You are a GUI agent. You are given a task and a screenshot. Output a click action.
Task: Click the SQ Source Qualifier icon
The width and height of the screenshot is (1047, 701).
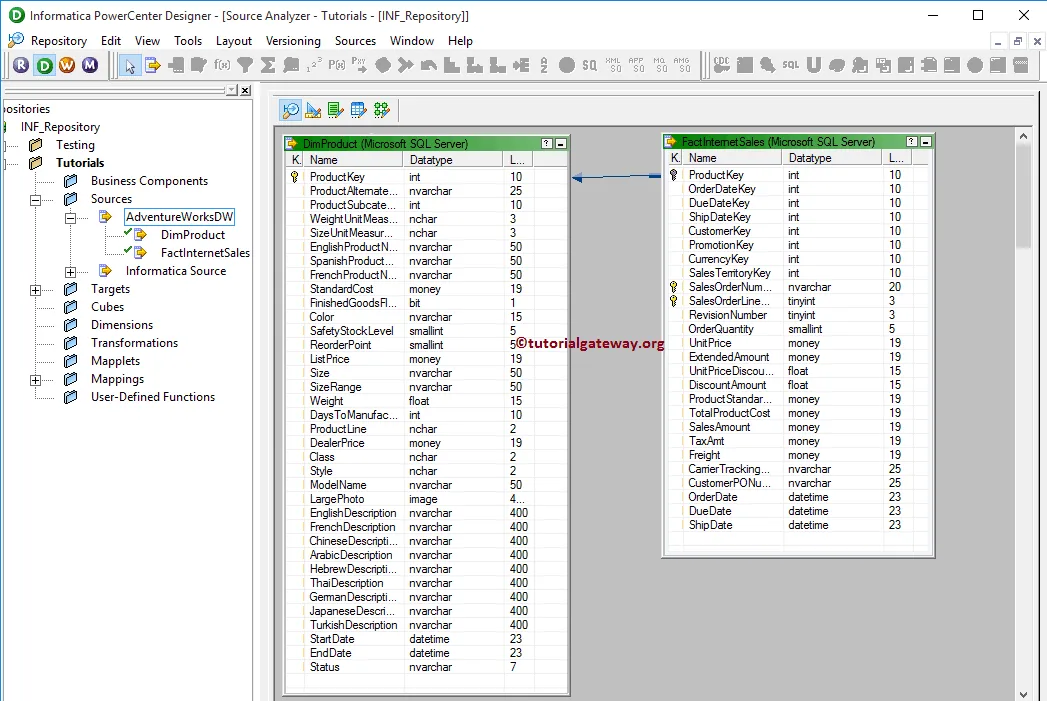pos(590,65)
